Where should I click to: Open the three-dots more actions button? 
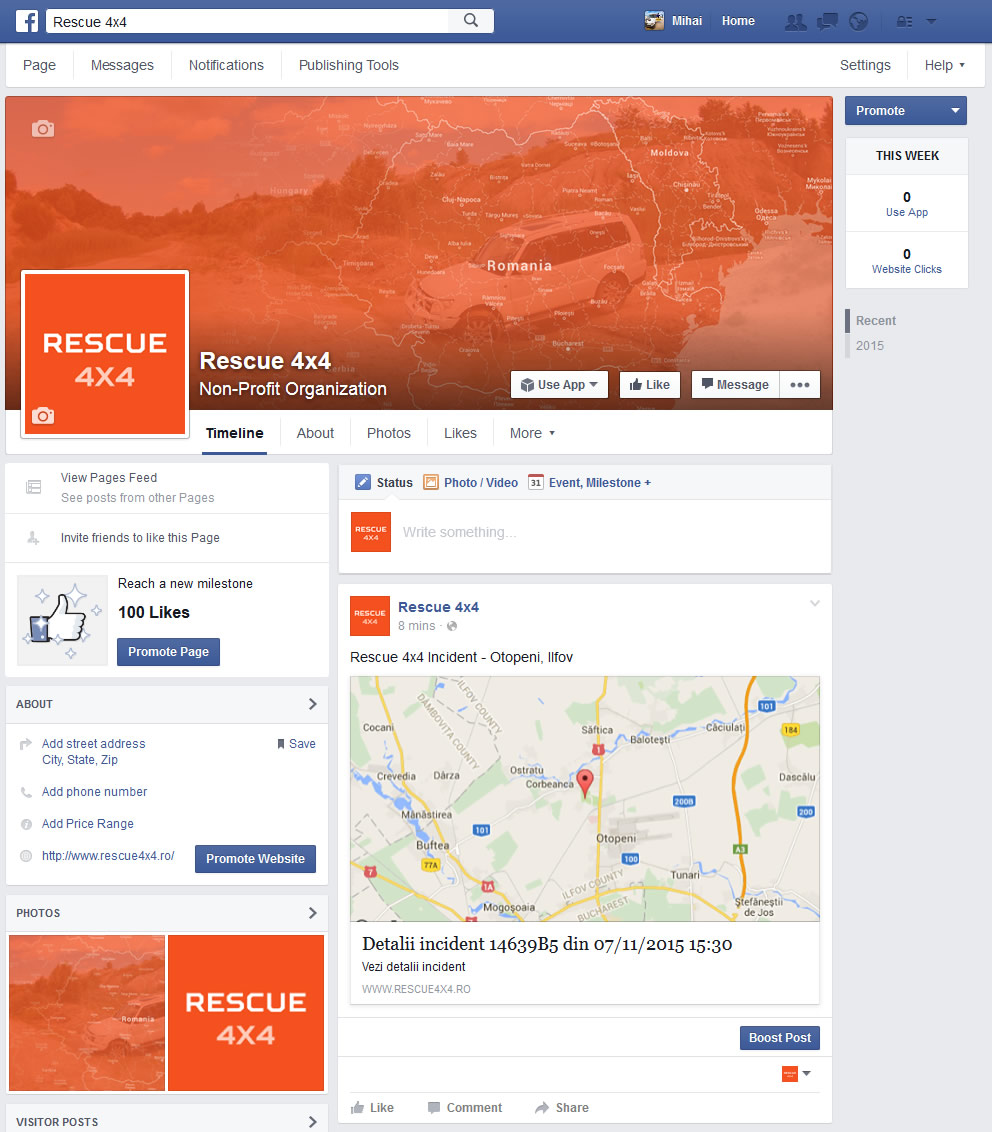click(x=800, y=385)
